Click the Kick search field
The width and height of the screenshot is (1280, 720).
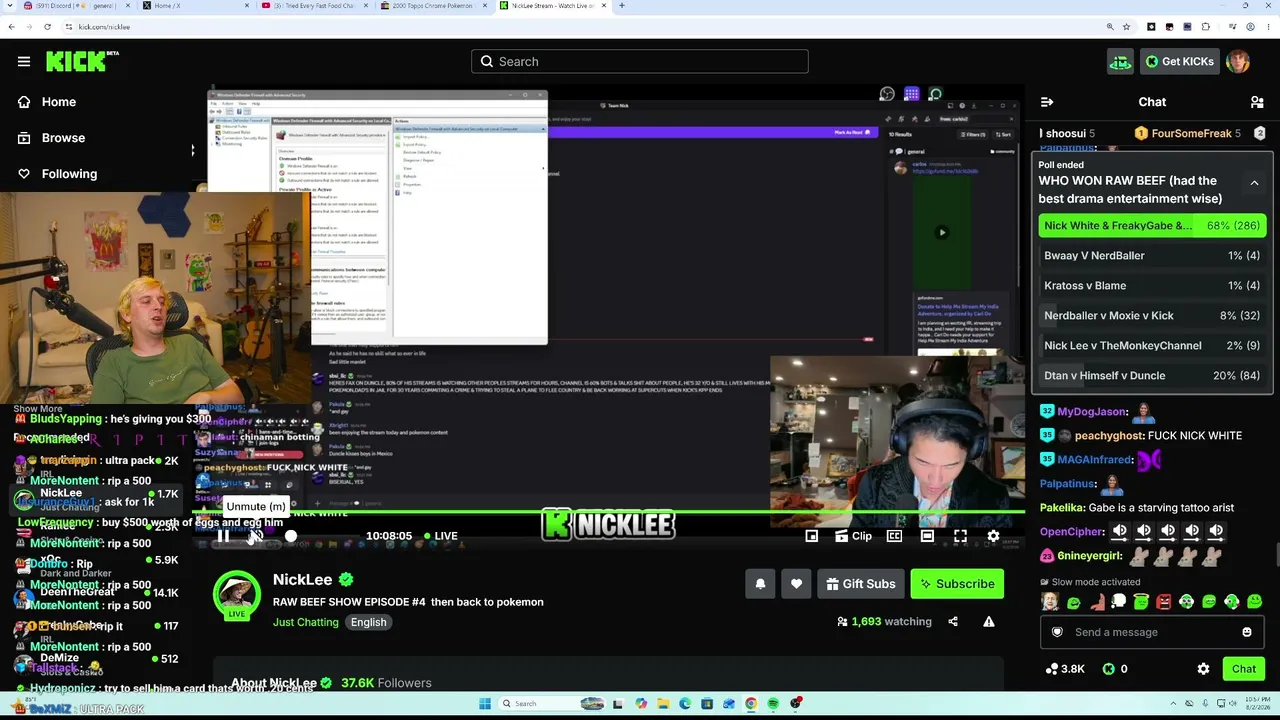(x=640, y=62)
